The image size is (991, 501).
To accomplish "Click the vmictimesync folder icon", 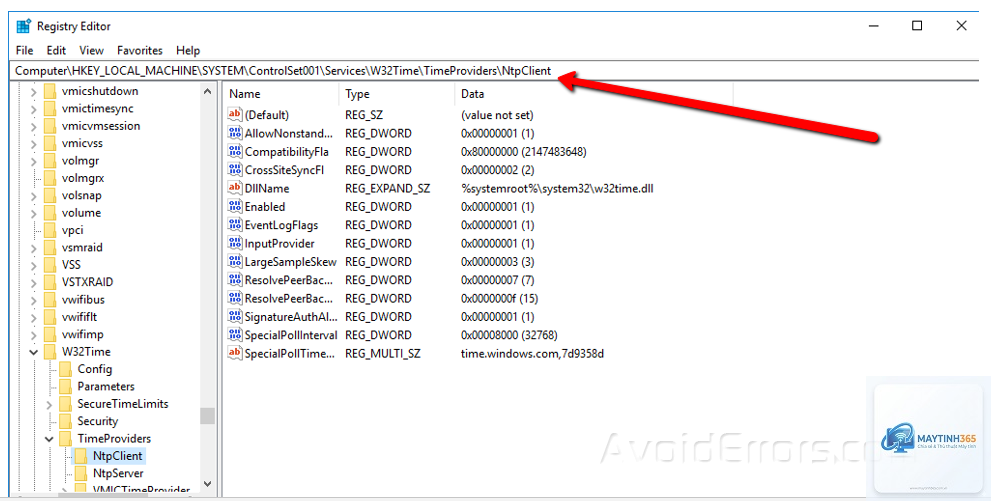I will point(50,109).
